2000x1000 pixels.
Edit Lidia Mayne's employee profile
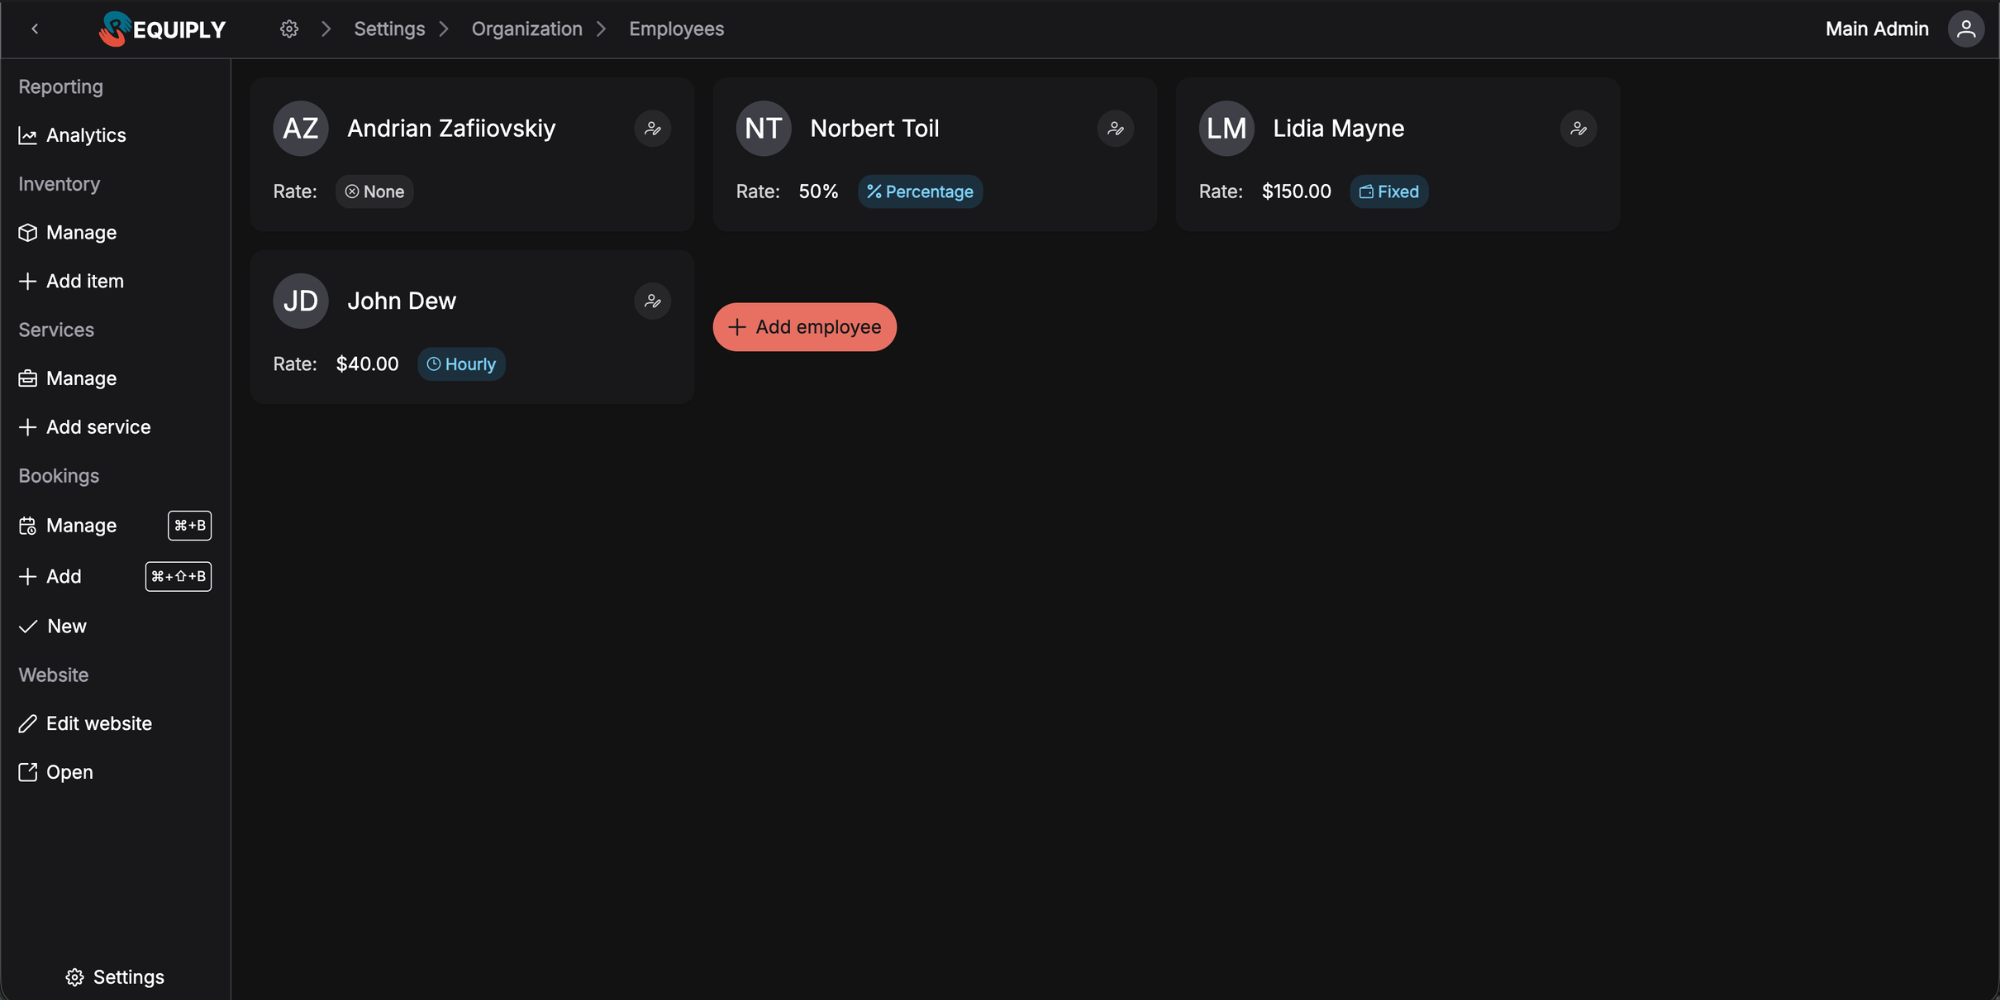[x=1578, y=128]
